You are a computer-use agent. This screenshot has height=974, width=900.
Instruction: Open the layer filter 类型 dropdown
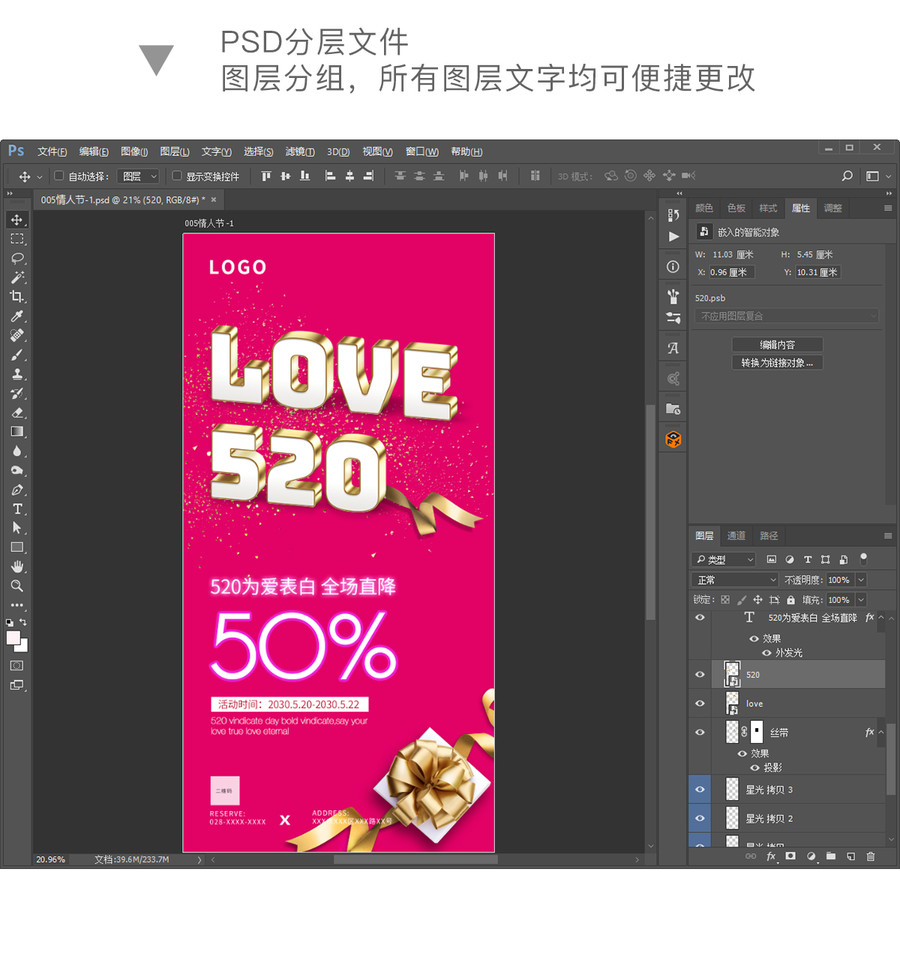[724, 560]
